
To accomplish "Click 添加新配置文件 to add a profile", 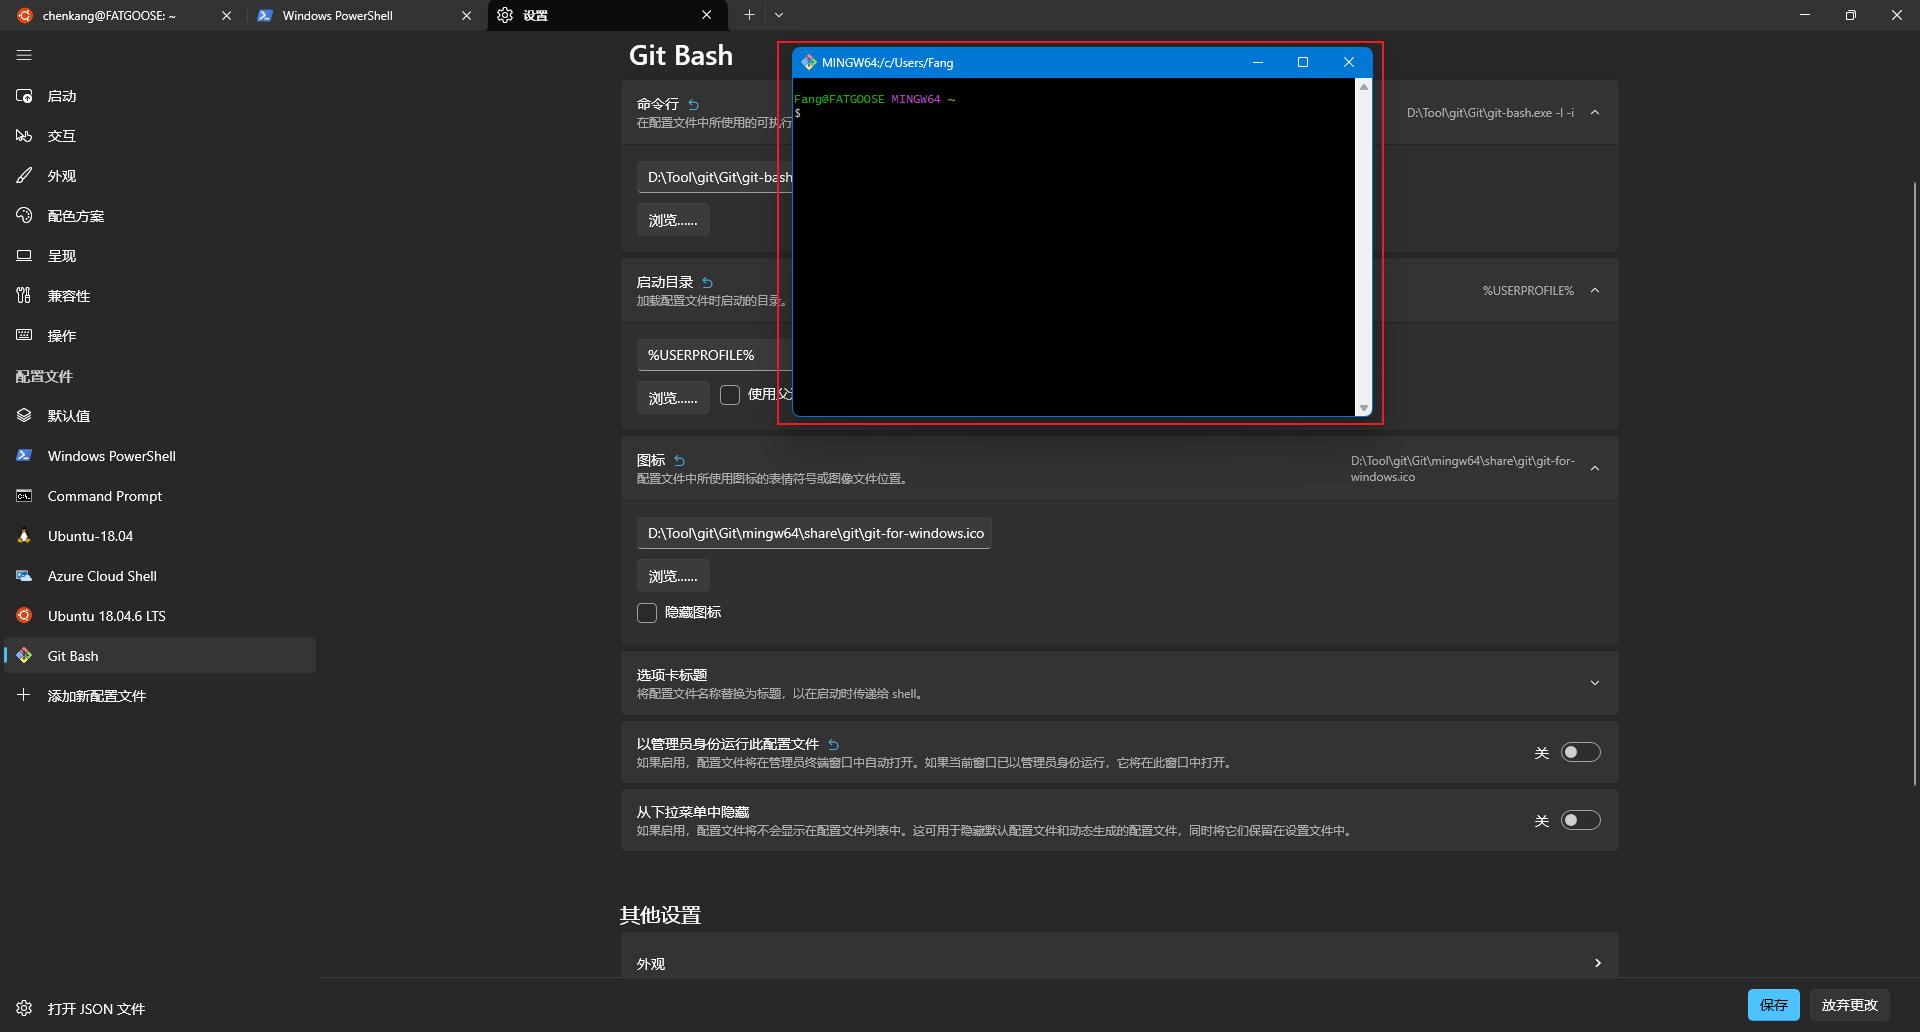I will [160, 696].
